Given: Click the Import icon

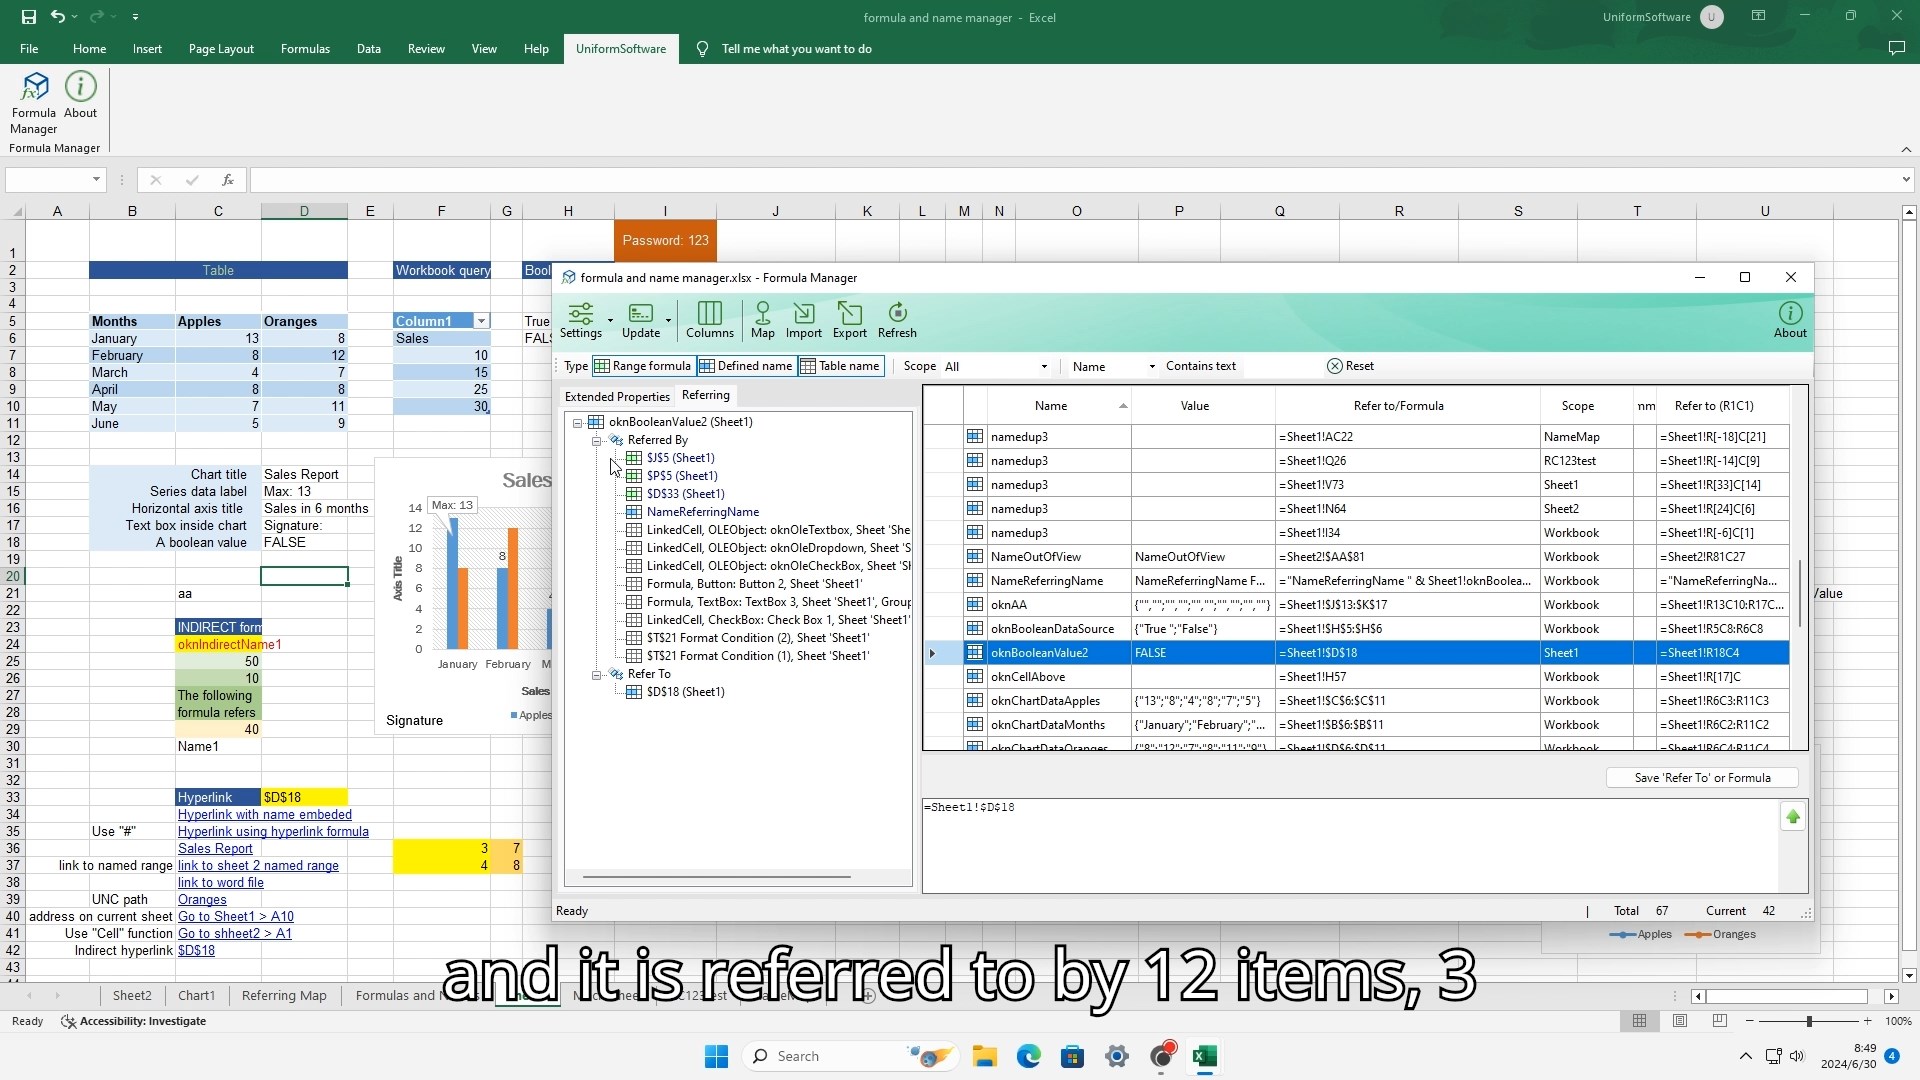Looking at the screenshot, I should pos(803,320).
